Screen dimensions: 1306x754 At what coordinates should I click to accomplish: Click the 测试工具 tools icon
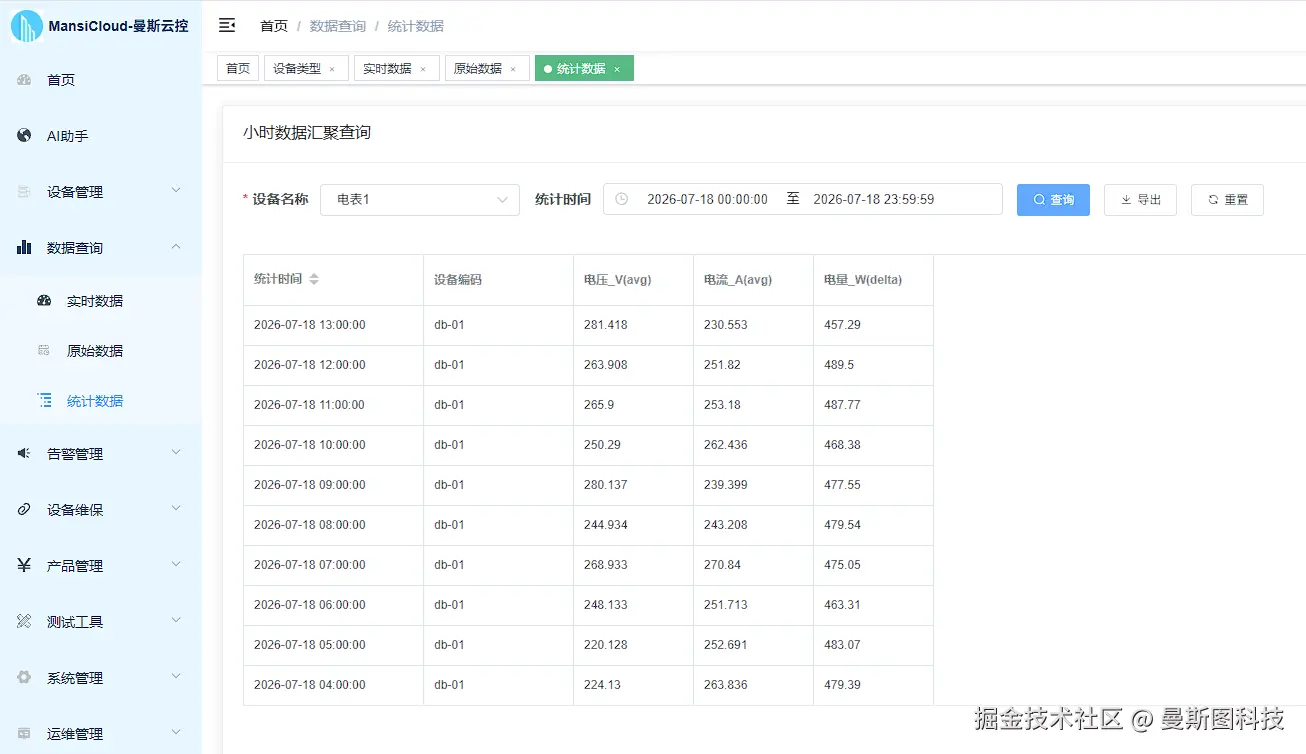click(x=24, y=622)
